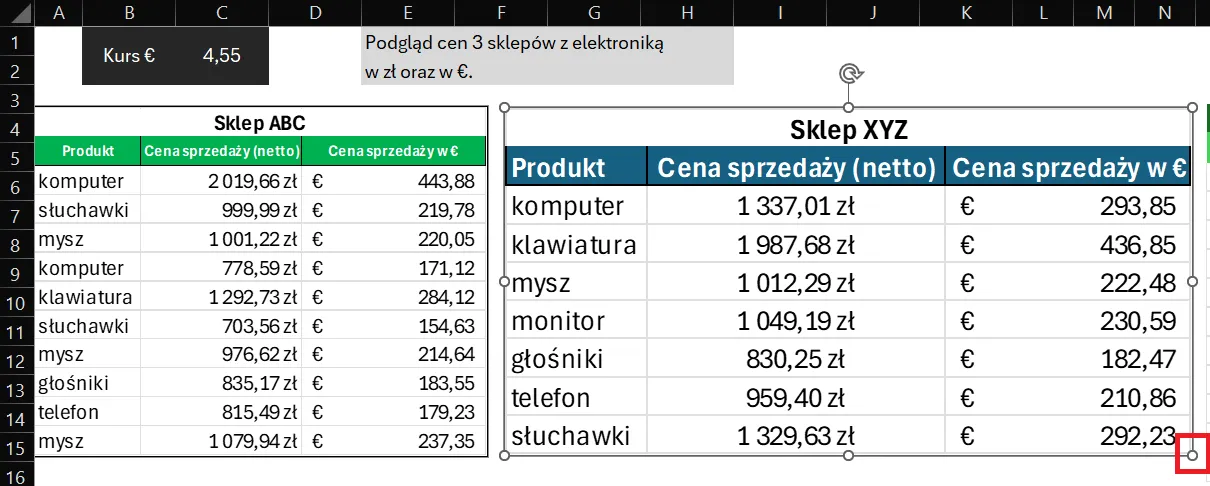The image size is (1210, 486).
Task: Select row 16 header
Action: [x=16, y=476]
